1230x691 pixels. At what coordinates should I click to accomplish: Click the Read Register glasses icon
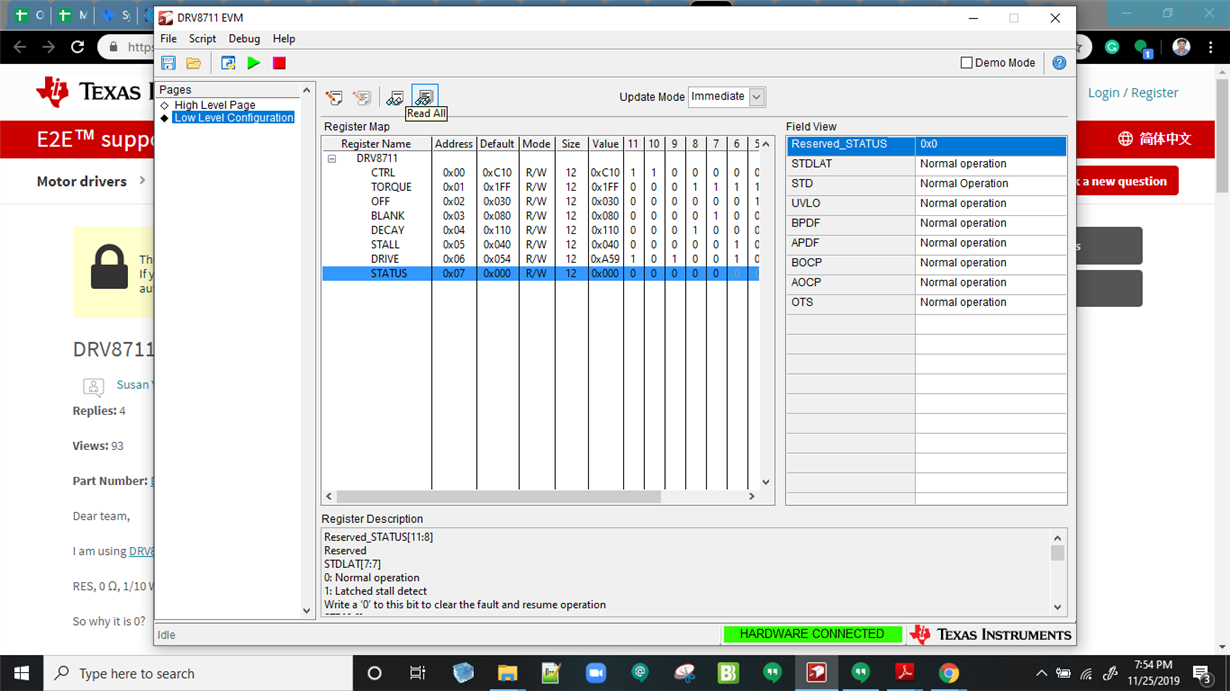click(396, 97)
